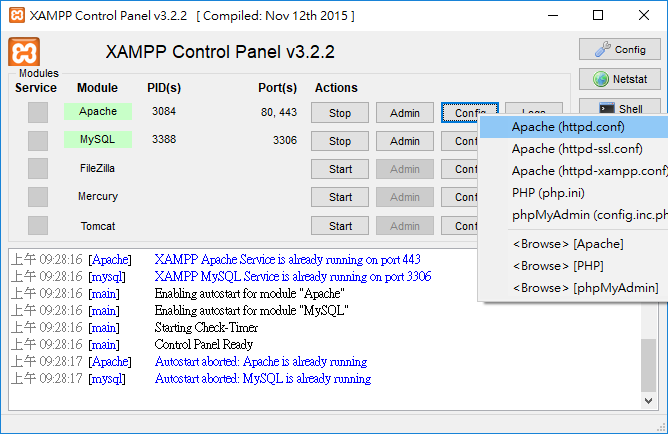Choose Apache (httpd-ssl.conf) menu entry
Screen dimensions: 668x434
tap(576, 149)
